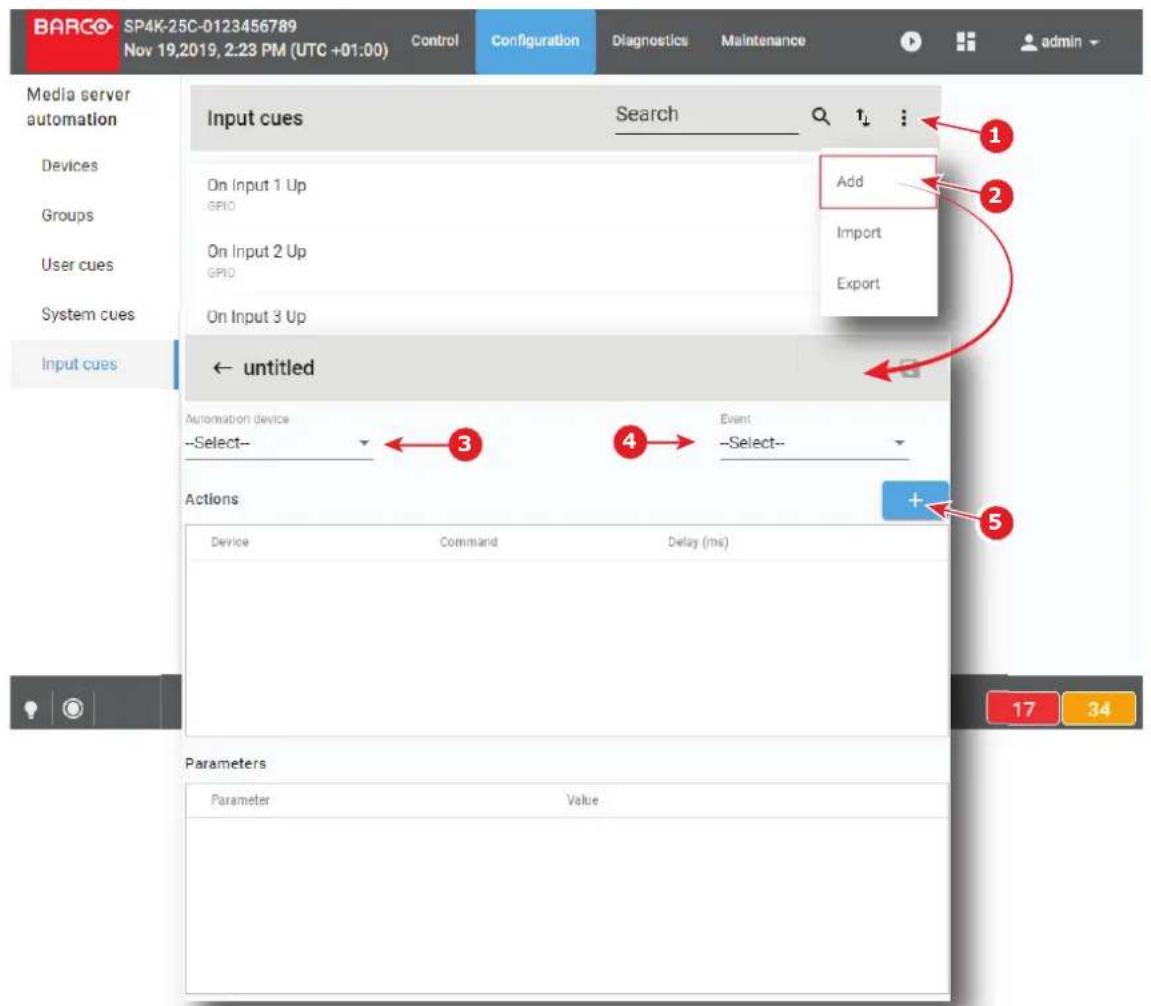Click the orange 34 warnings badge
The width and height of the screenshot is (1151, 1006).
pyautogui.click(x=1099, y=709)
